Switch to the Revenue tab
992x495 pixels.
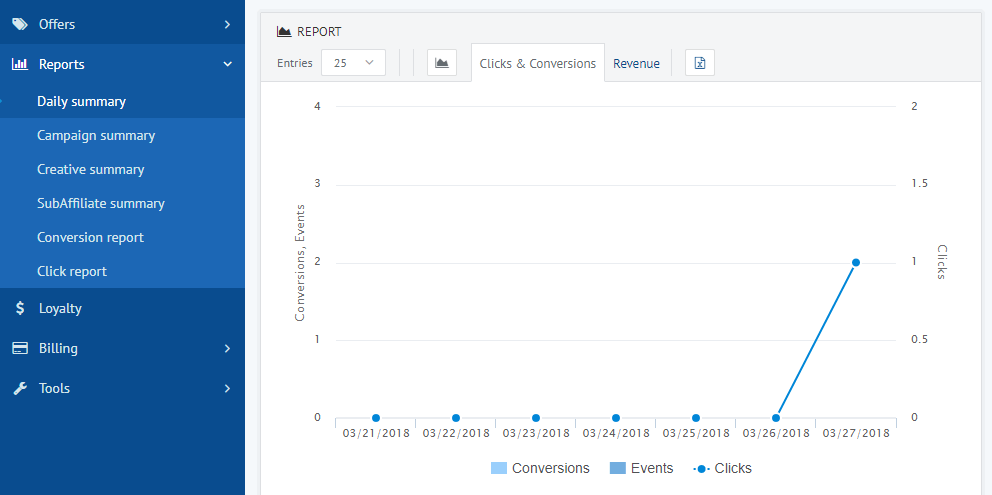tap(636, 63)
